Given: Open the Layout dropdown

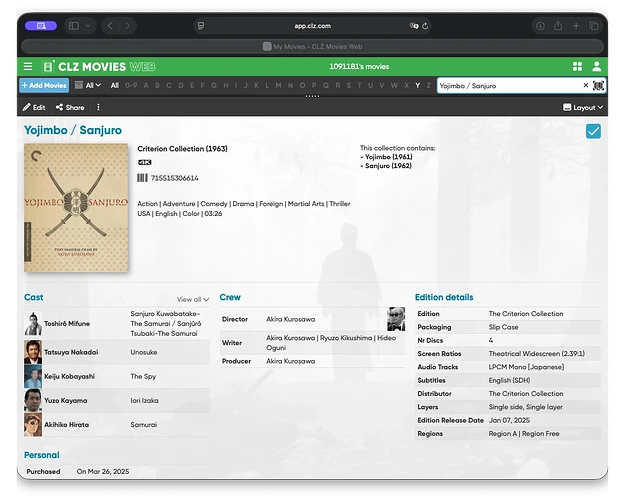Looking at the screenshot, I should click(x=583, y=107).
